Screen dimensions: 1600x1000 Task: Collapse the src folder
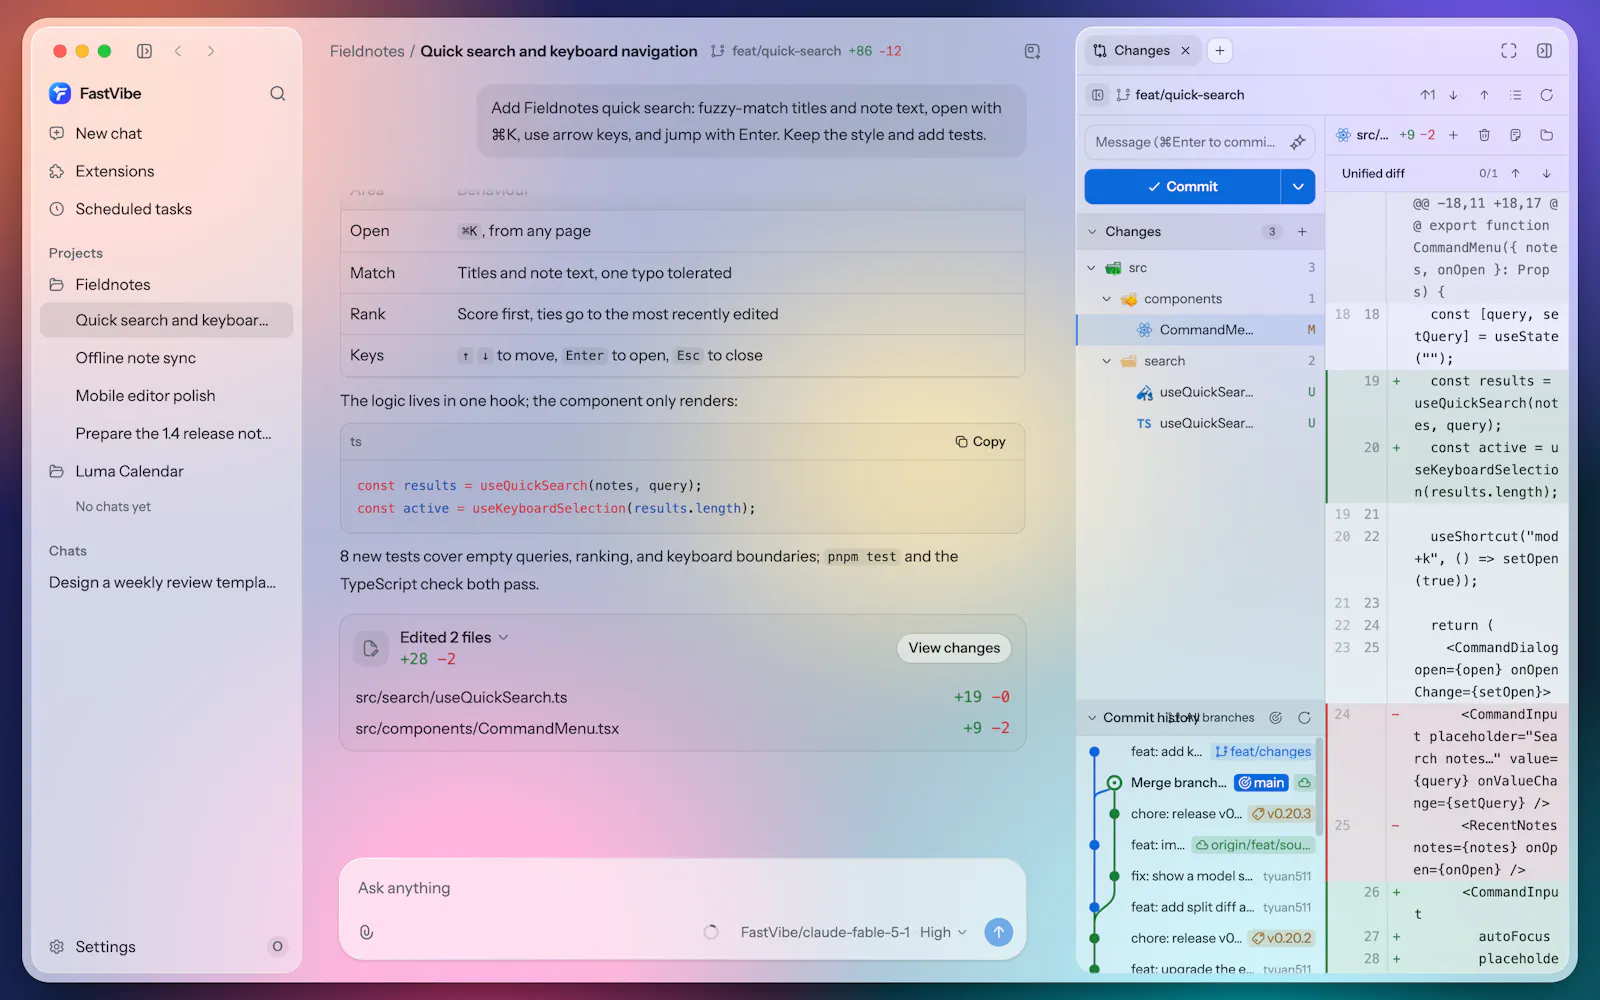(1092, 268)
